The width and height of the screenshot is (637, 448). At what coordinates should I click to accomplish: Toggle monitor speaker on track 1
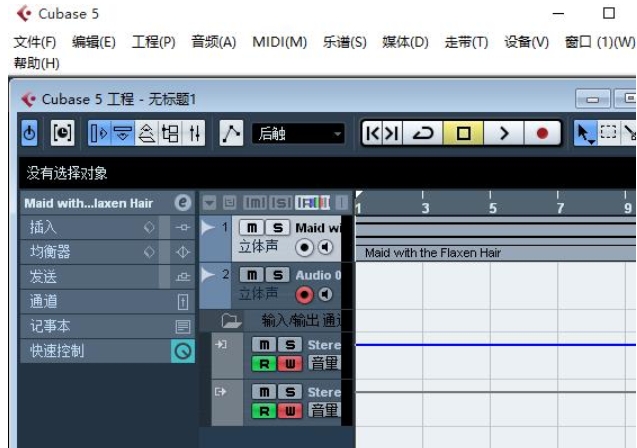[x=325, y=247]
